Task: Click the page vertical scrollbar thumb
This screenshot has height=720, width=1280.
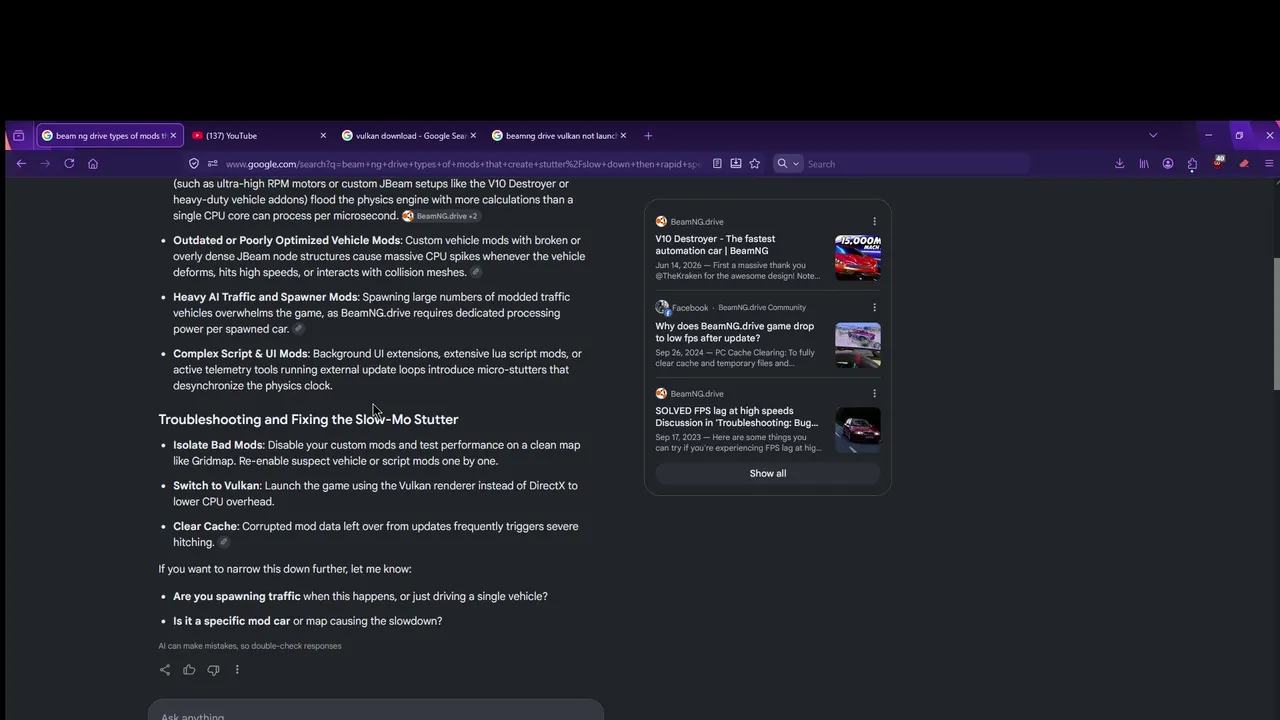Action: click(1276, 325)
